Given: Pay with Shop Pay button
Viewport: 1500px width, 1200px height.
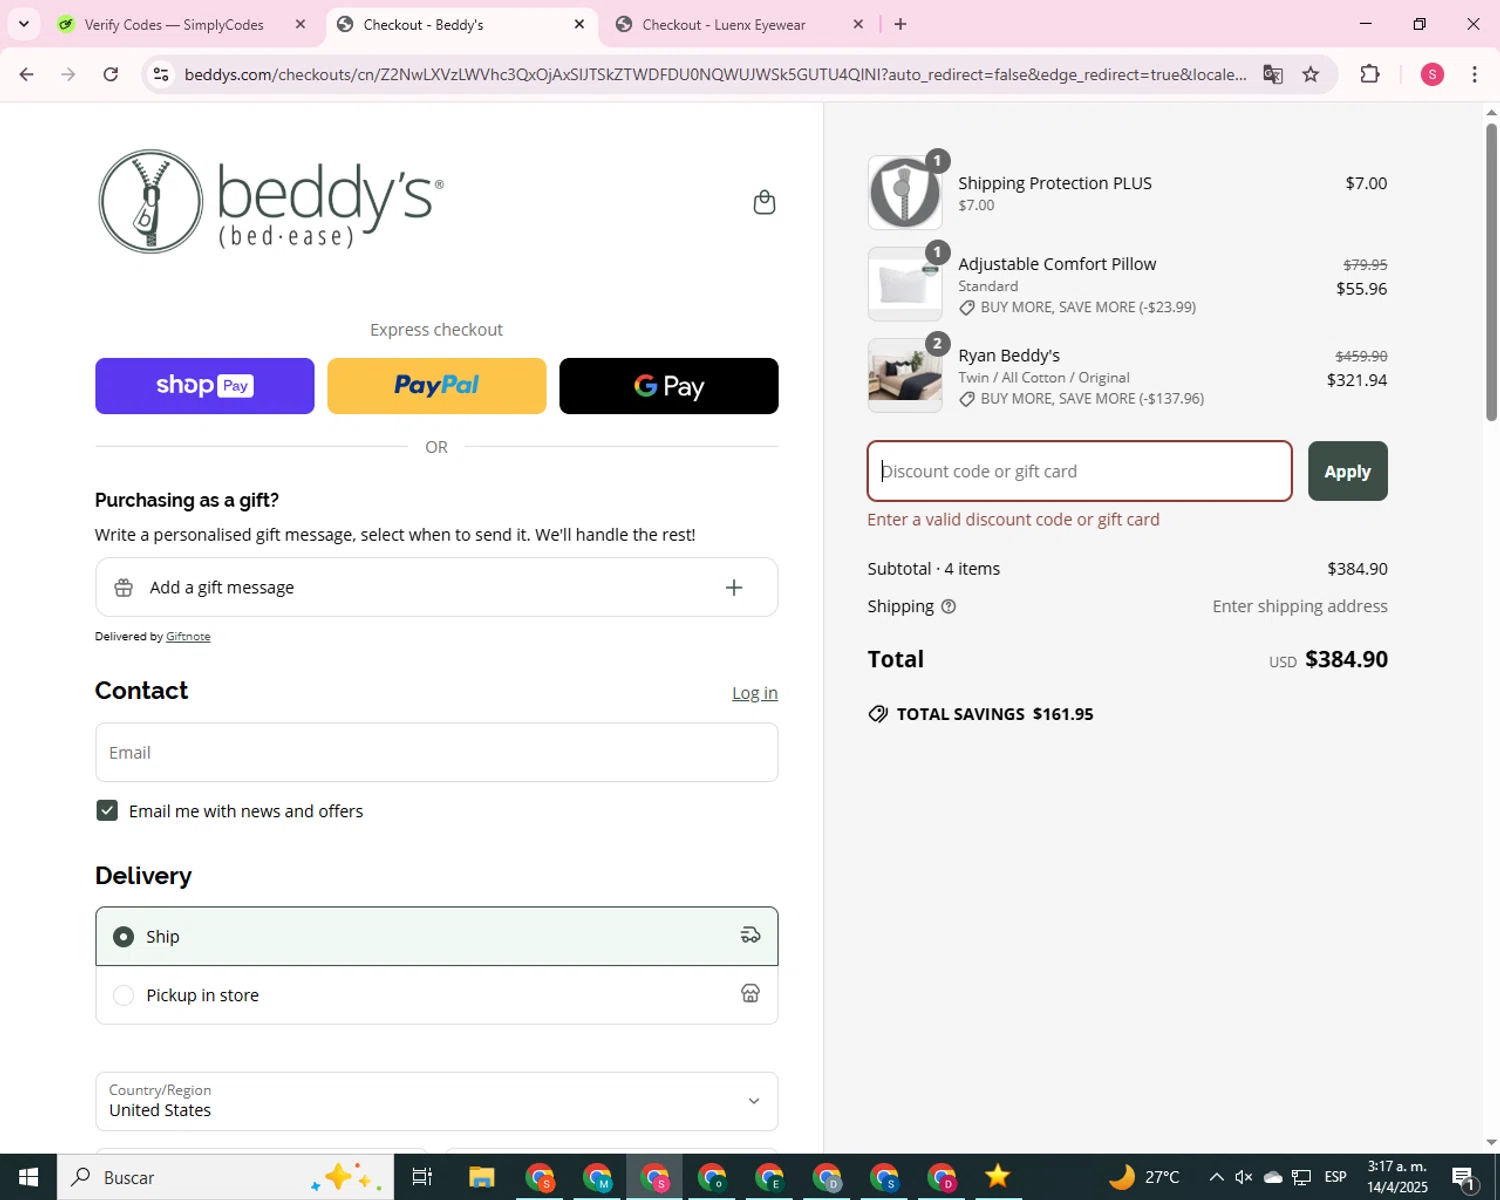Looking at the screenshot, I should (205, 386).
